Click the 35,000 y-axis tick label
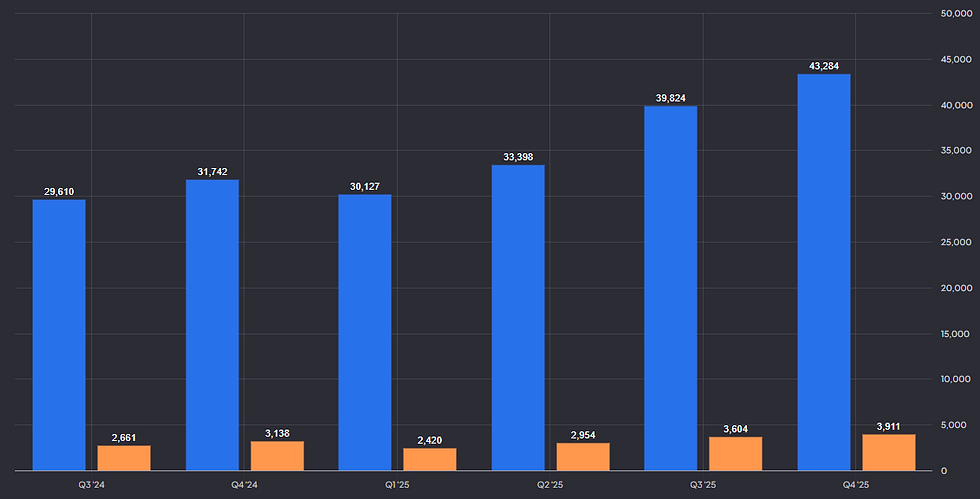980x499 pixels. point(956,151)
